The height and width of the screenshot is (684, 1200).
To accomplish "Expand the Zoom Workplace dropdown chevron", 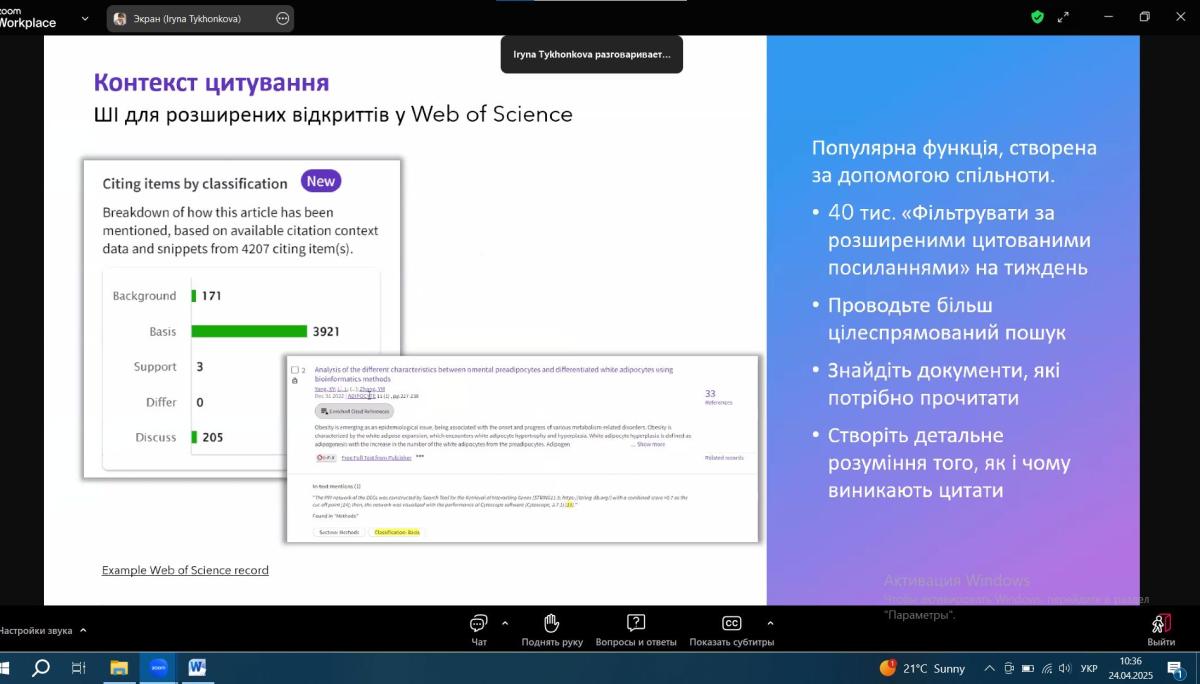I will click(85, 18).
